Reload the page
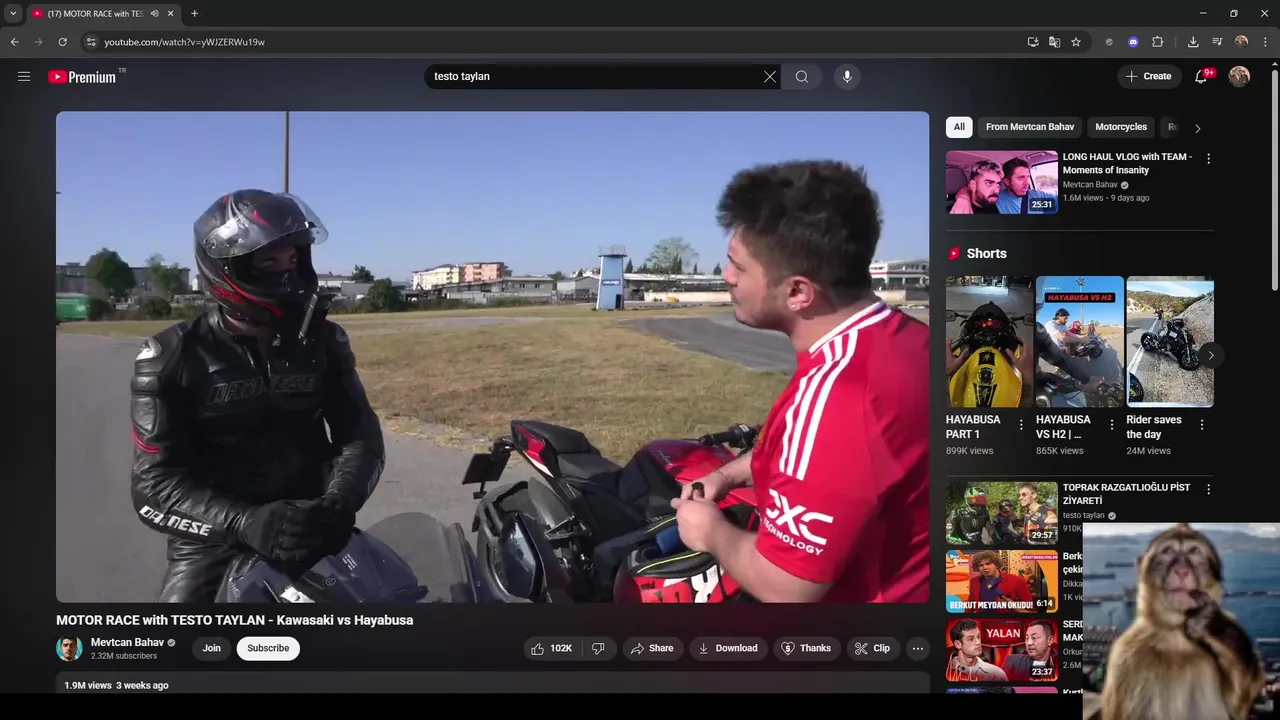This screenshot has height=720, width=1280. point(62,42)
